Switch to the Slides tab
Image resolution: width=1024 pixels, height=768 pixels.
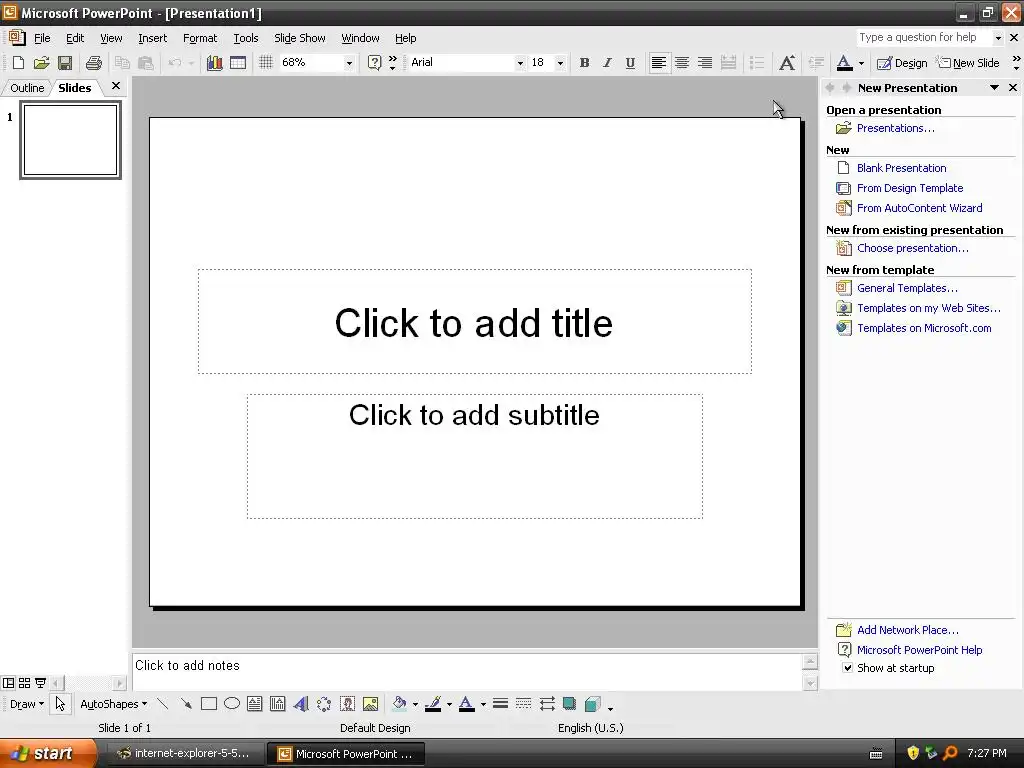tap(74, 88)
